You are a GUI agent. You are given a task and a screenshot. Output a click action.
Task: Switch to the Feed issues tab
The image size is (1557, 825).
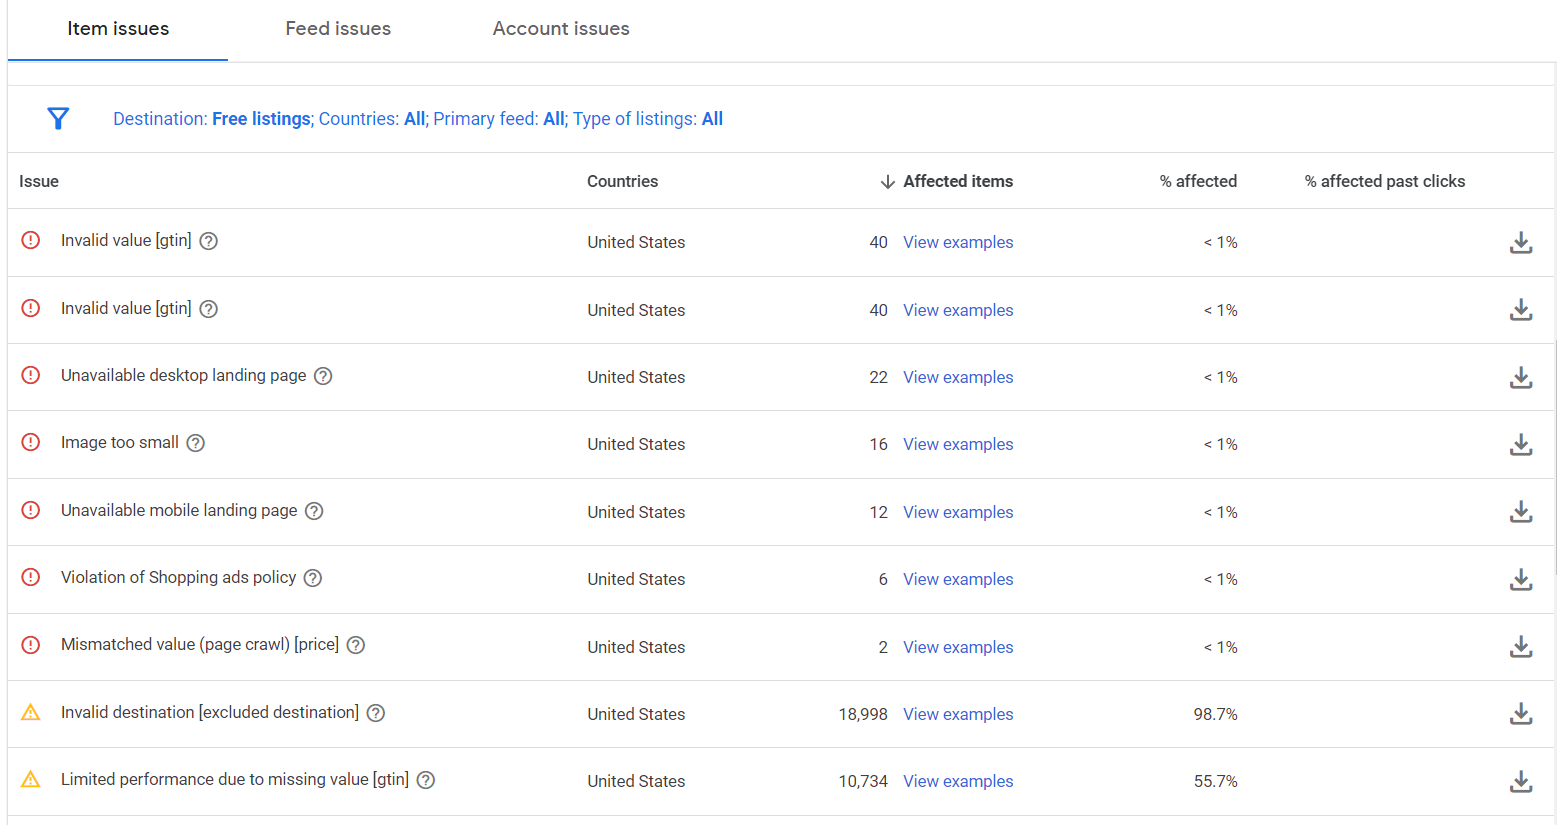338,29
